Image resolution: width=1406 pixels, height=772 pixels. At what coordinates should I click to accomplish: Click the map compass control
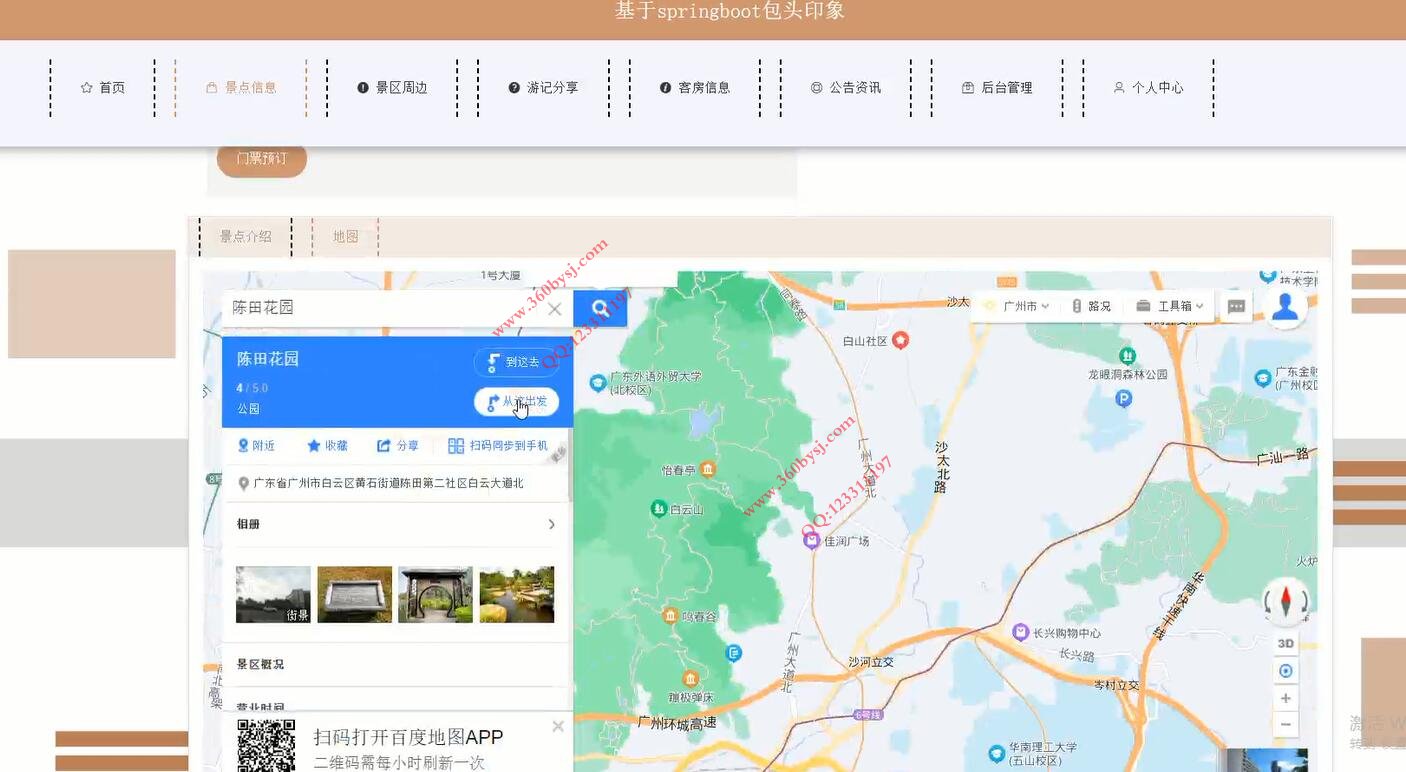click(x=1285, y=602)
